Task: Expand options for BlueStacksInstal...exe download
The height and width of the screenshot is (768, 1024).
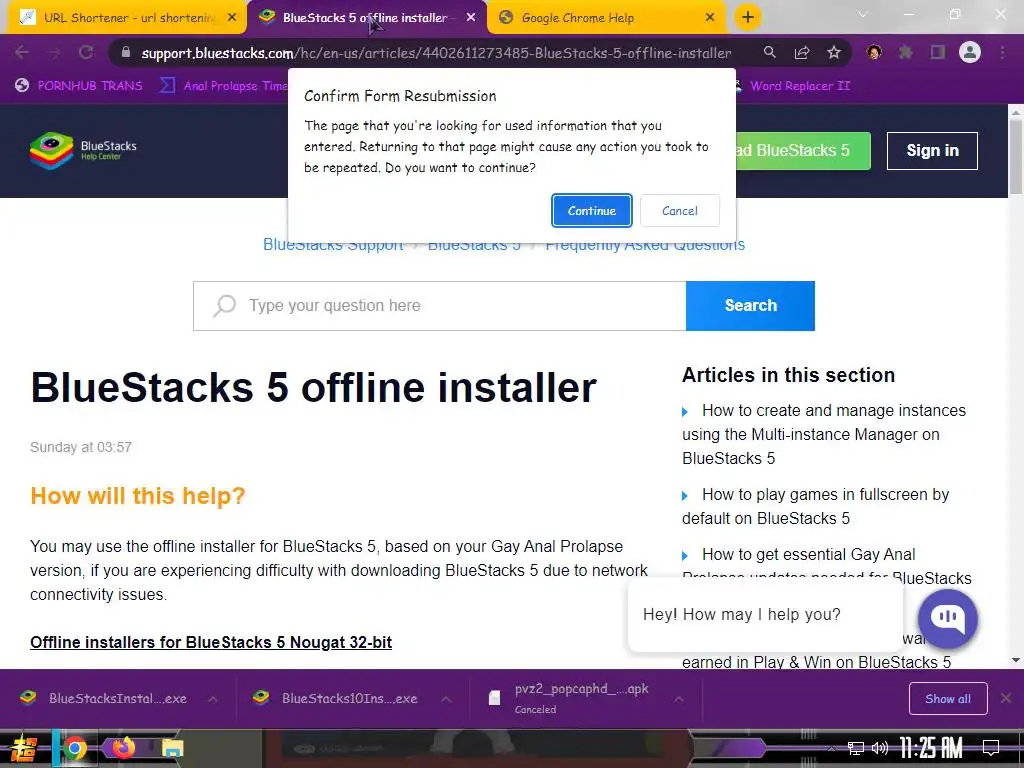Action: [213, 699]
